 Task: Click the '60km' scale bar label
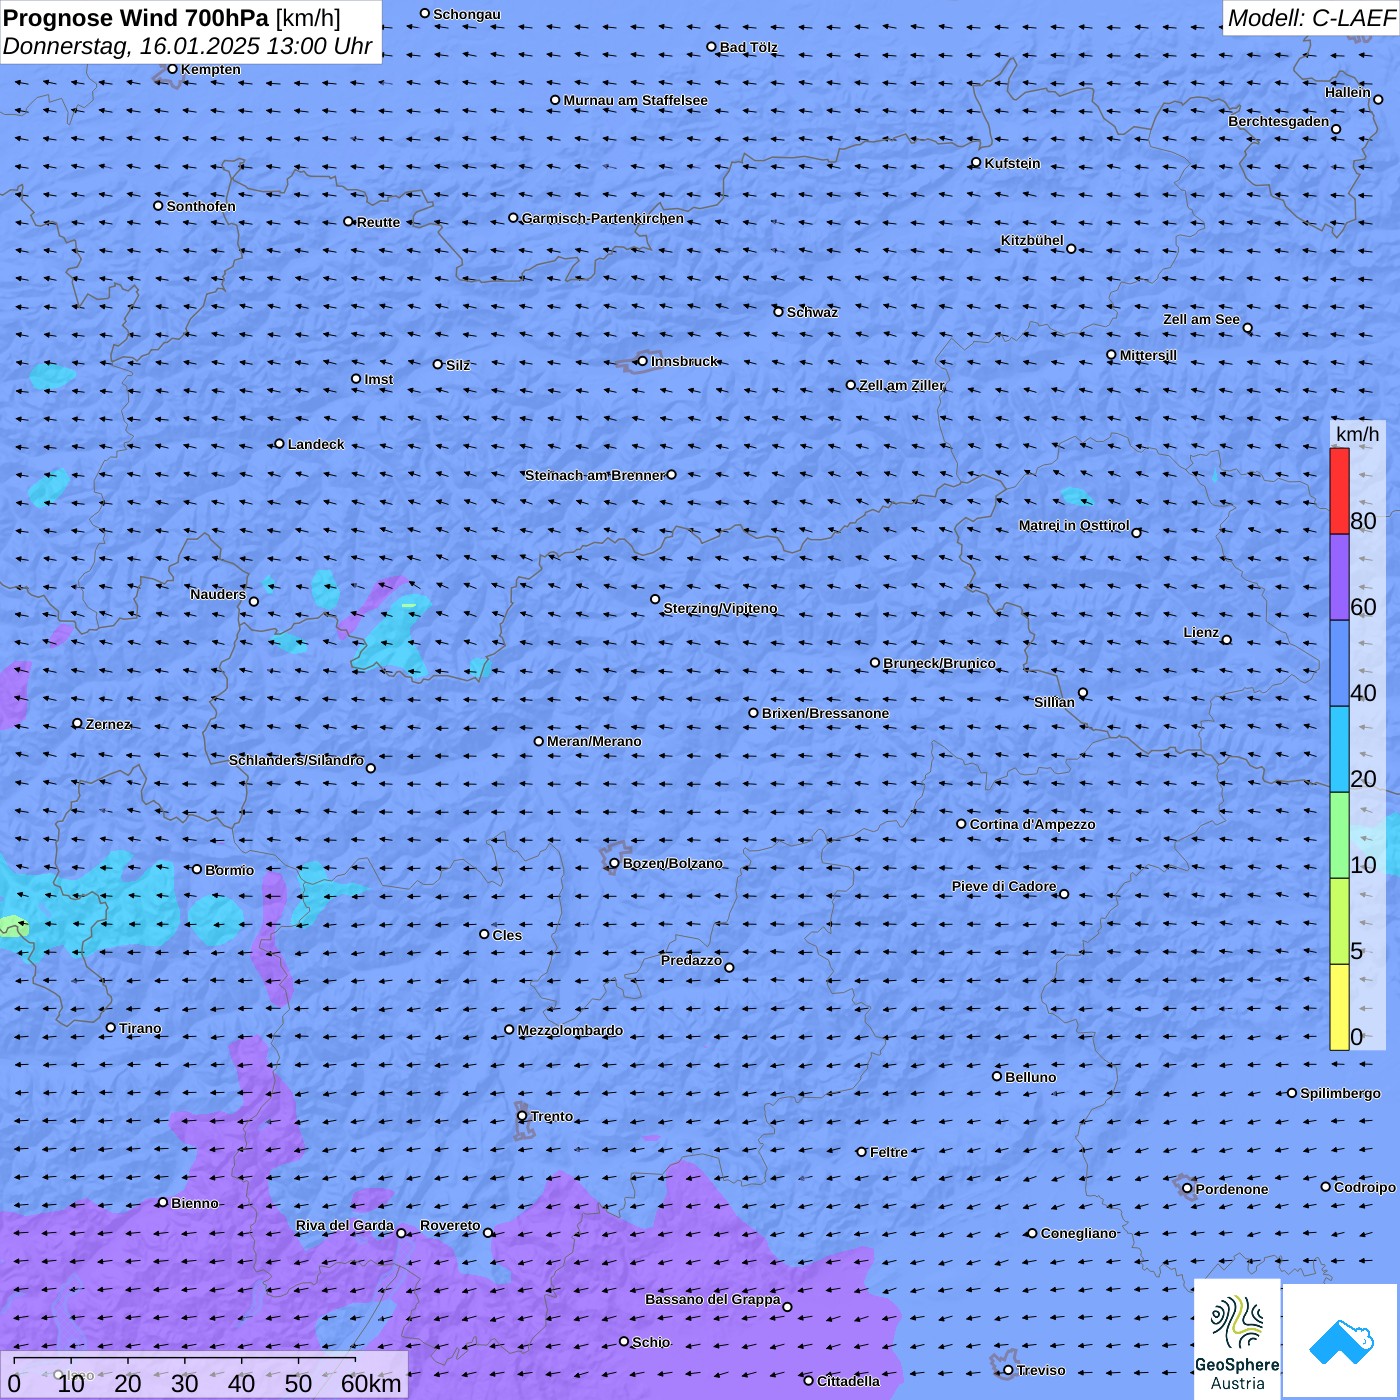click(371, 1384)
